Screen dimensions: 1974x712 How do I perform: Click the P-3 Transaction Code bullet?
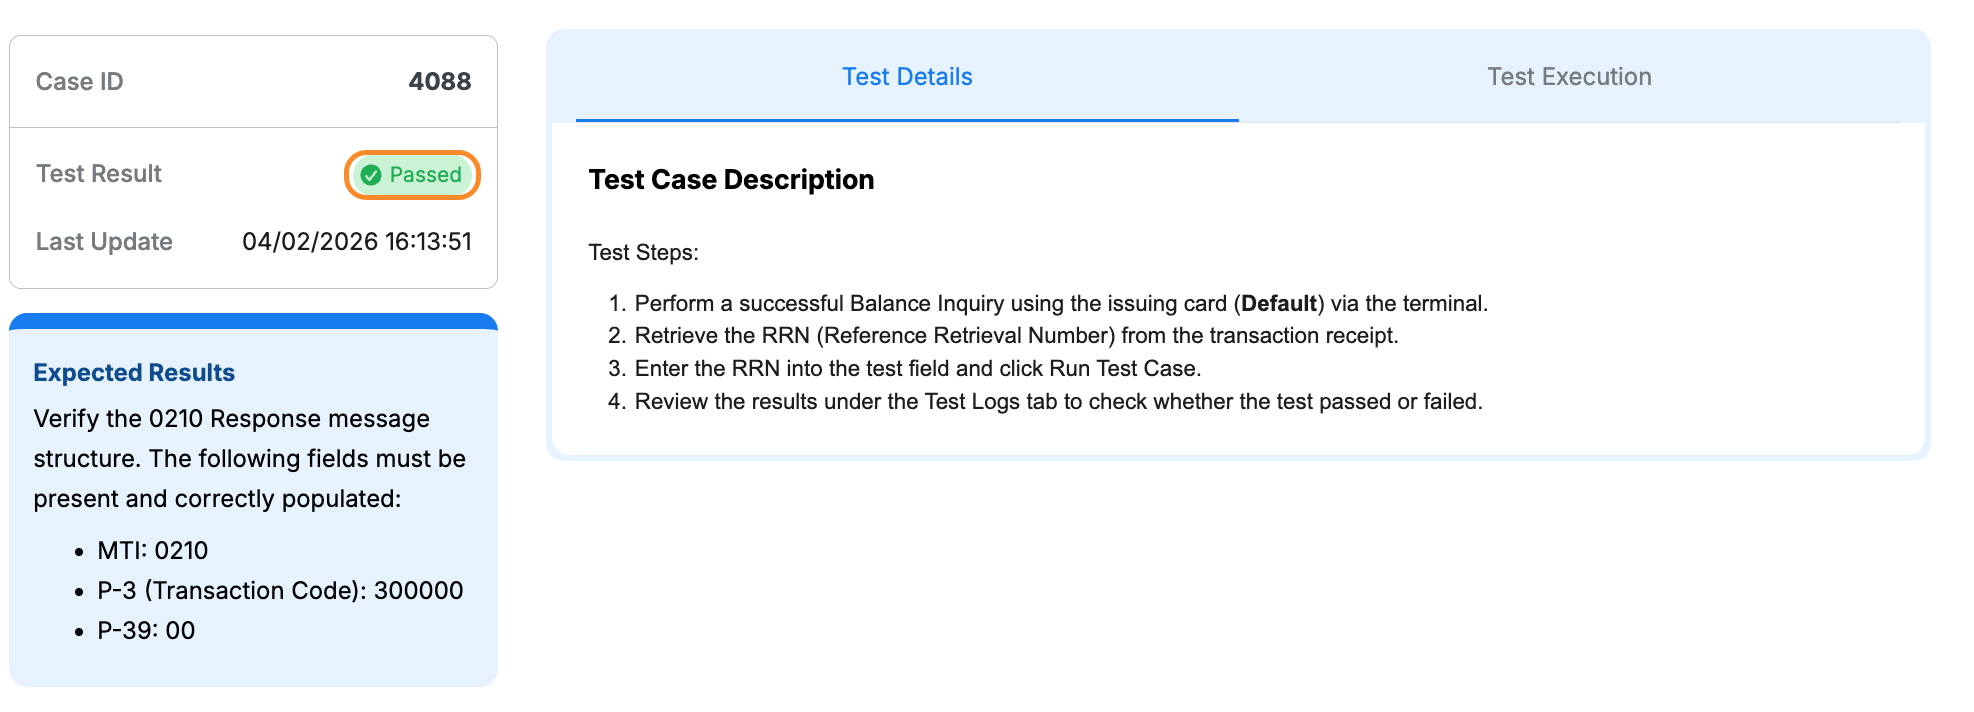[279, 590]
